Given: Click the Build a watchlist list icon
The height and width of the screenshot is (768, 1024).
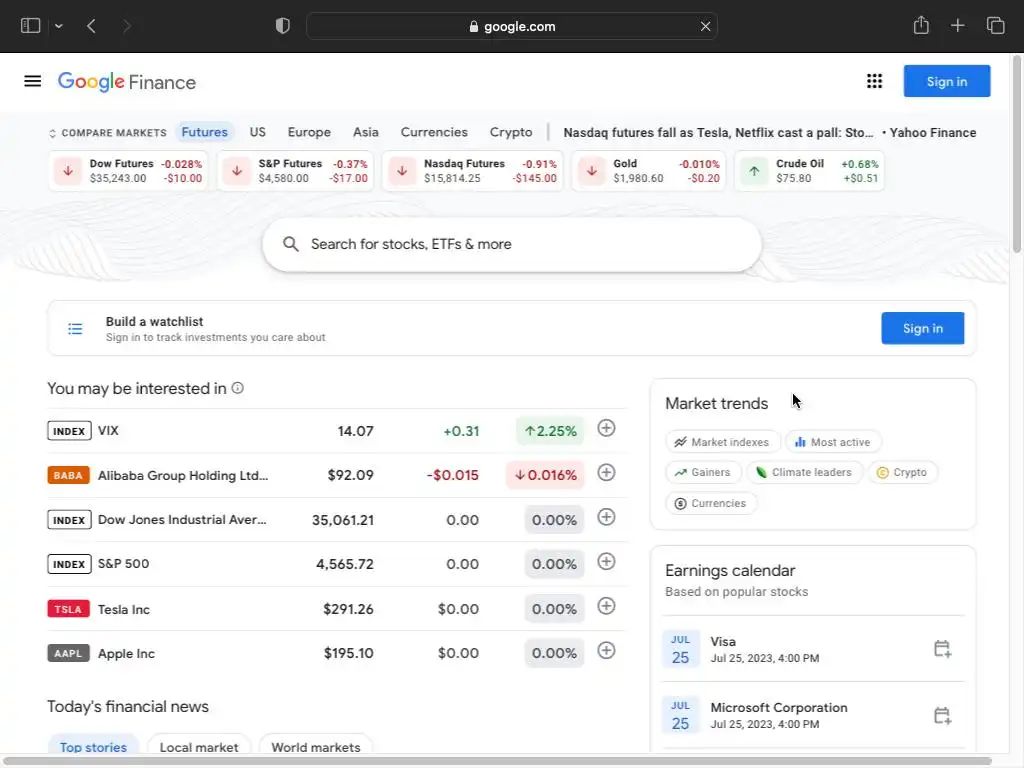Looking at the screenshot, I should (75, 328).
